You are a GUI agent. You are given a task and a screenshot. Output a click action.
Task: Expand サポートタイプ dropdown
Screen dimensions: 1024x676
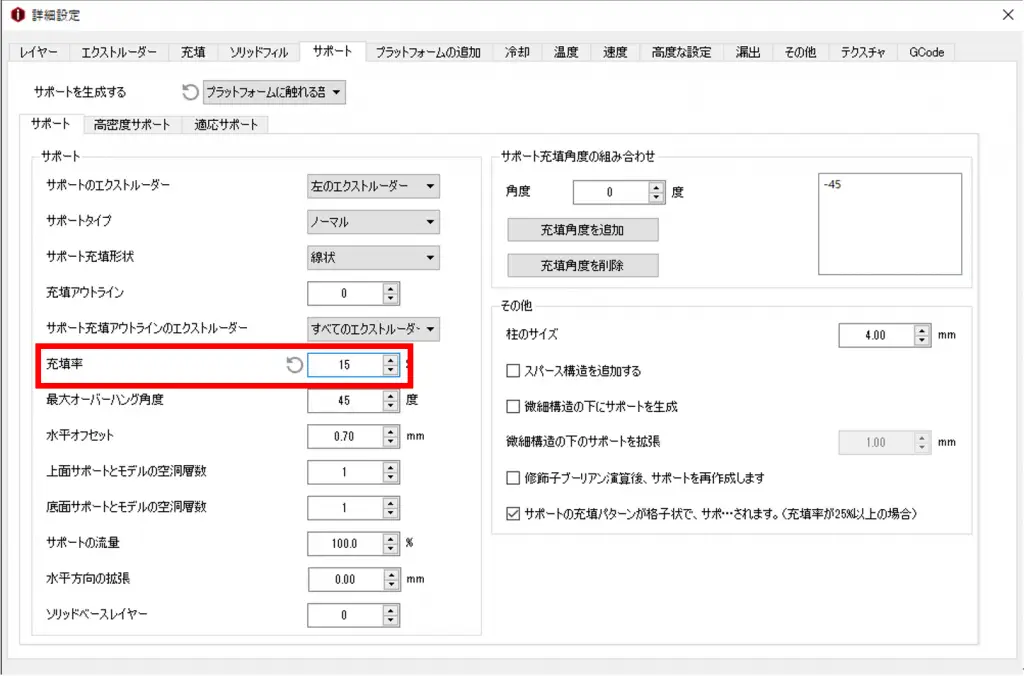(373, 222)
